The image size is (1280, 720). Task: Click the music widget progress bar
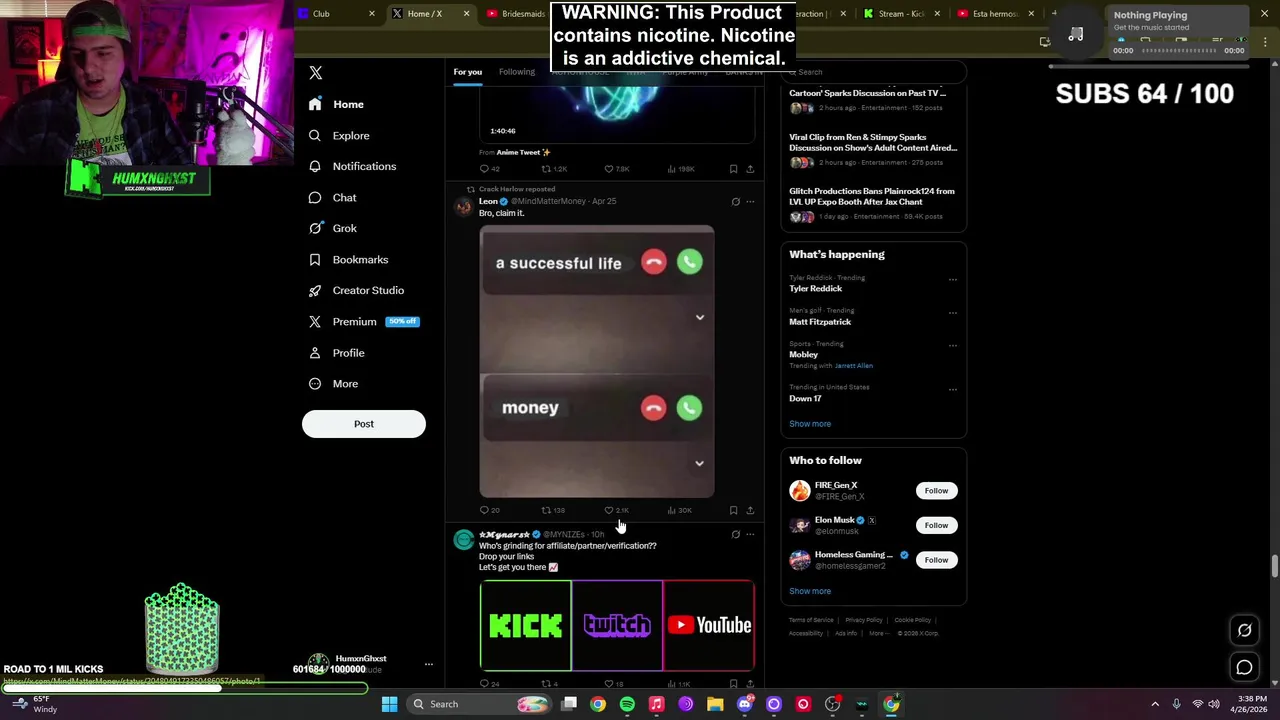point(1179,51)
